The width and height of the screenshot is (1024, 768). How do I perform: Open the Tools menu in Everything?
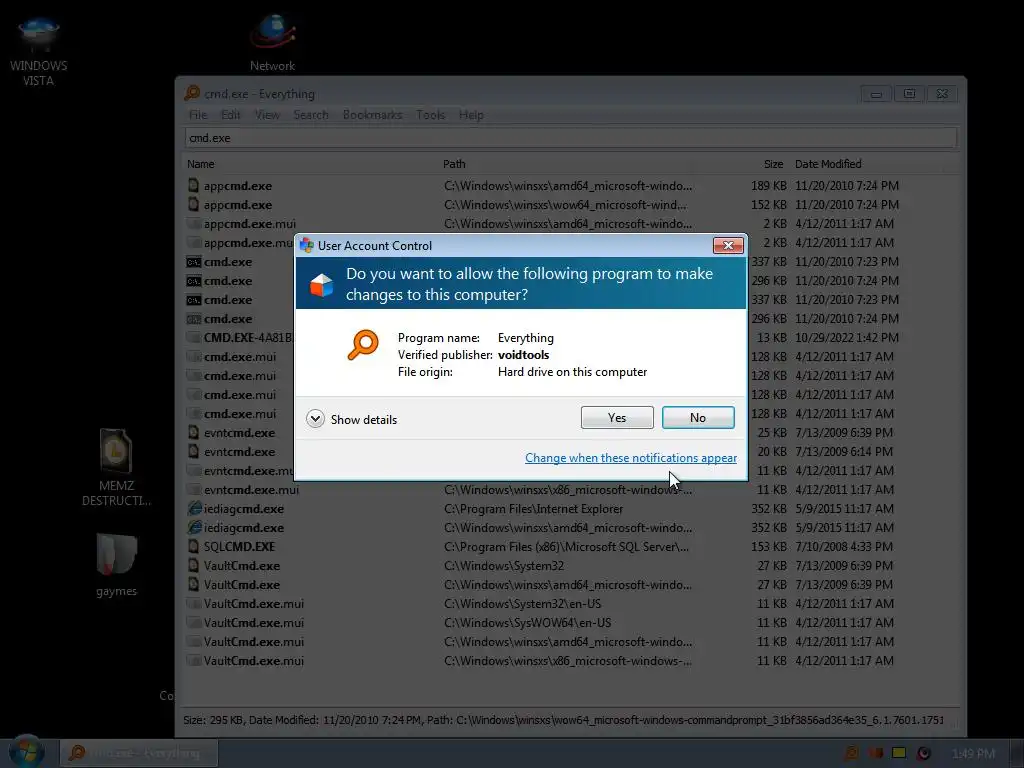click(x=430, y=115)
